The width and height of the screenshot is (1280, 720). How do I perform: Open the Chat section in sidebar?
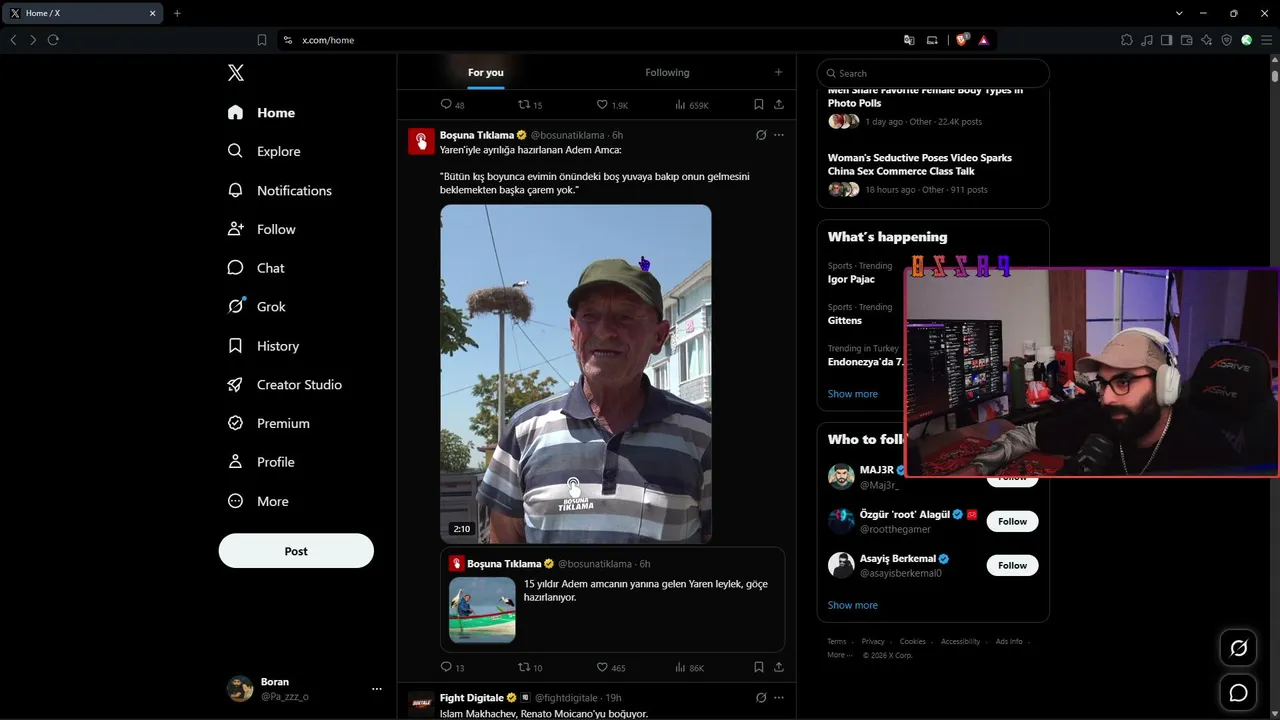click(256, 268)
